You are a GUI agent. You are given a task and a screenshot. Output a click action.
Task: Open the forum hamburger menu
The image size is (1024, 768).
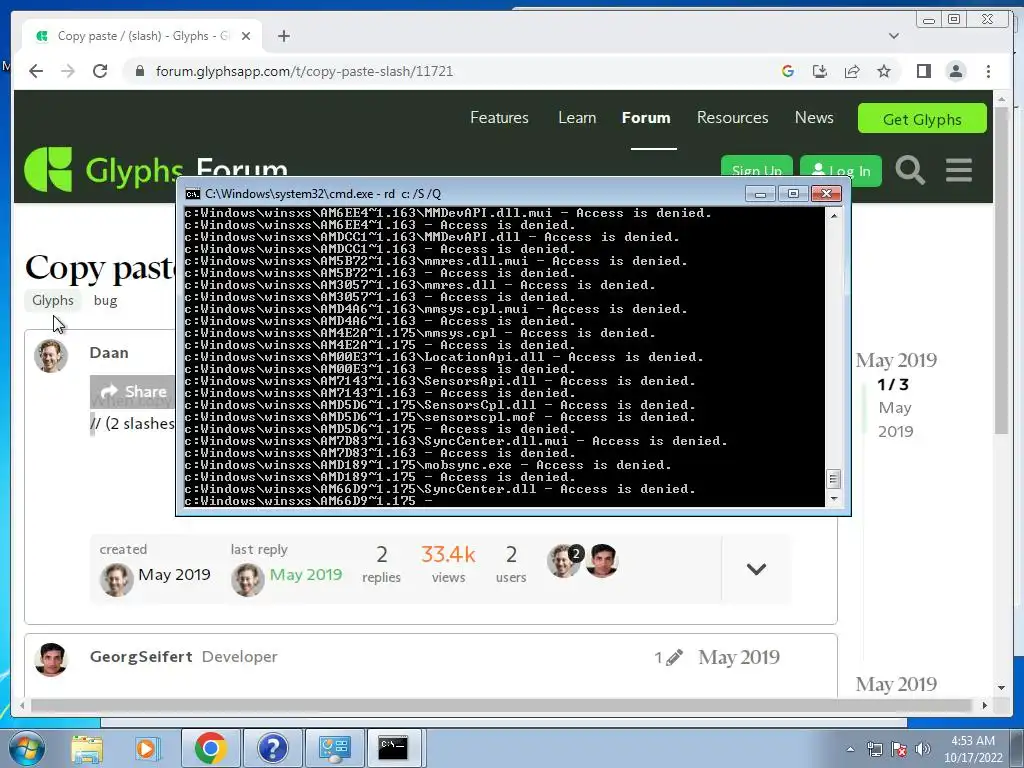click(x=959, y=170)
